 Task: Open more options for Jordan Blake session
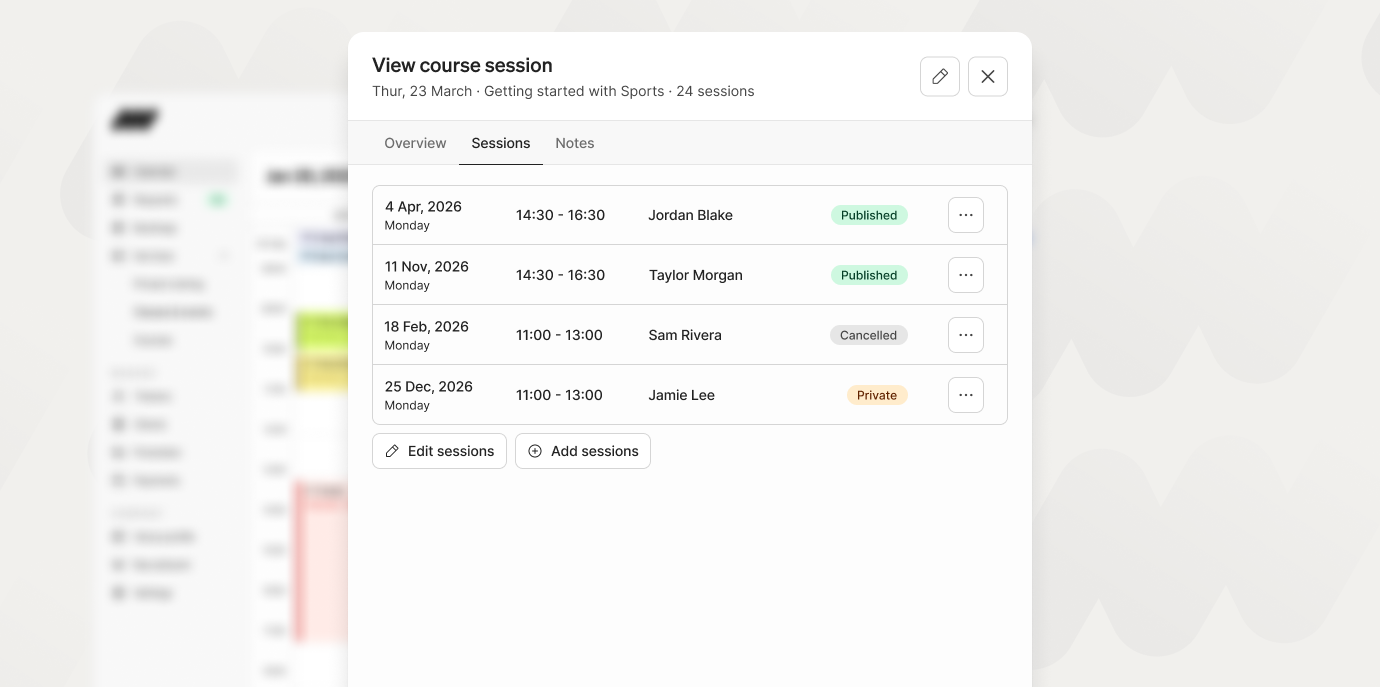tap(965, 215)
